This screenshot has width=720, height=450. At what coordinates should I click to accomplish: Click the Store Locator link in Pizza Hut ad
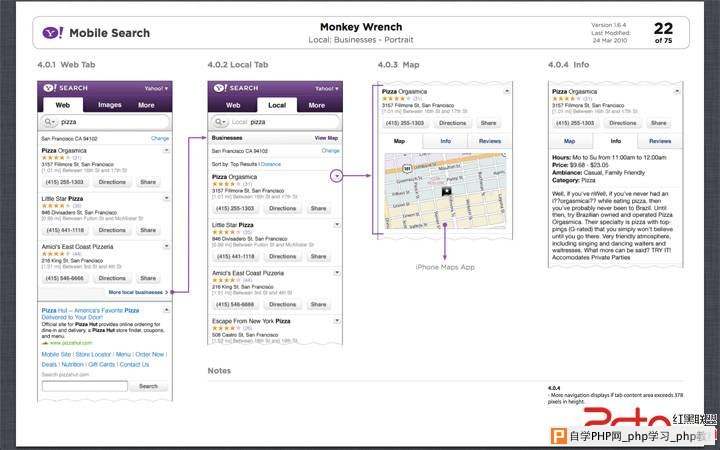click(x=93, y=354)
